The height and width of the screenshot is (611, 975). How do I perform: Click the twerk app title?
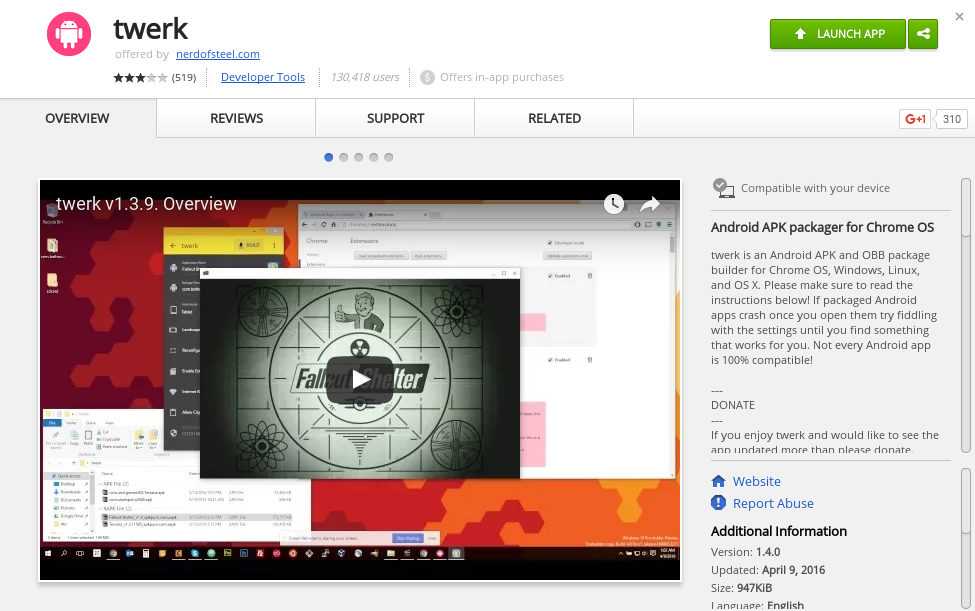(x=150, y=29)
